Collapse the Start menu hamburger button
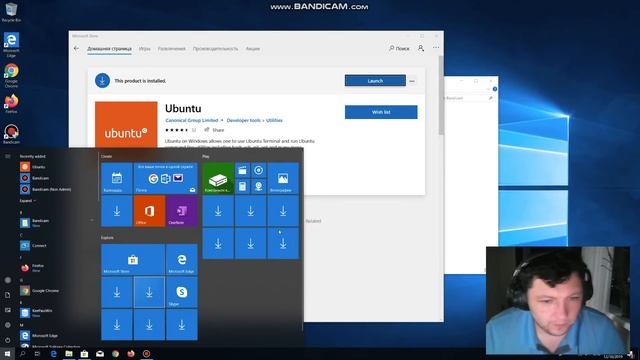The image size is (640, 360). coord(7,156)
